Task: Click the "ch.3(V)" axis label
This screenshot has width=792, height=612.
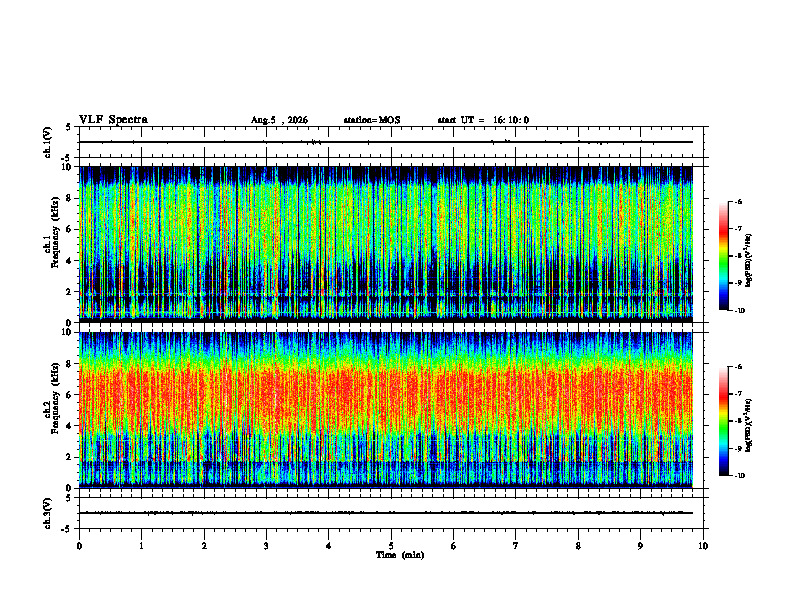Action: (47, 513)
